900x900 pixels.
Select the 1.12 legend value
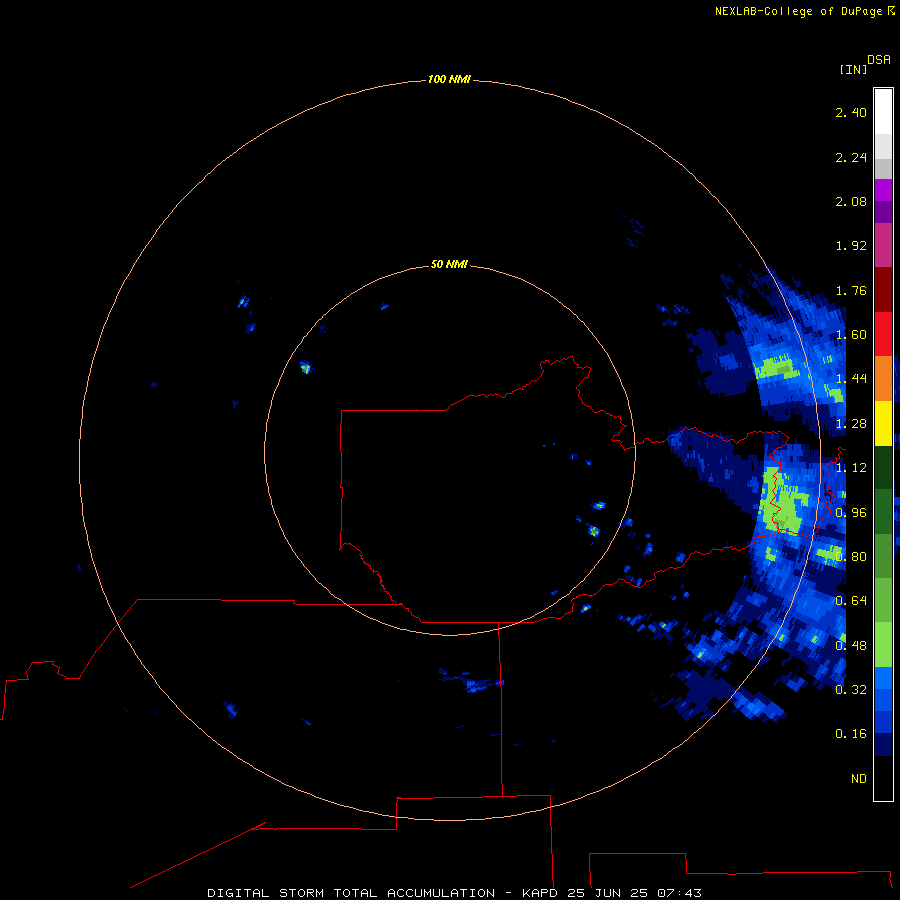point(851,468)
